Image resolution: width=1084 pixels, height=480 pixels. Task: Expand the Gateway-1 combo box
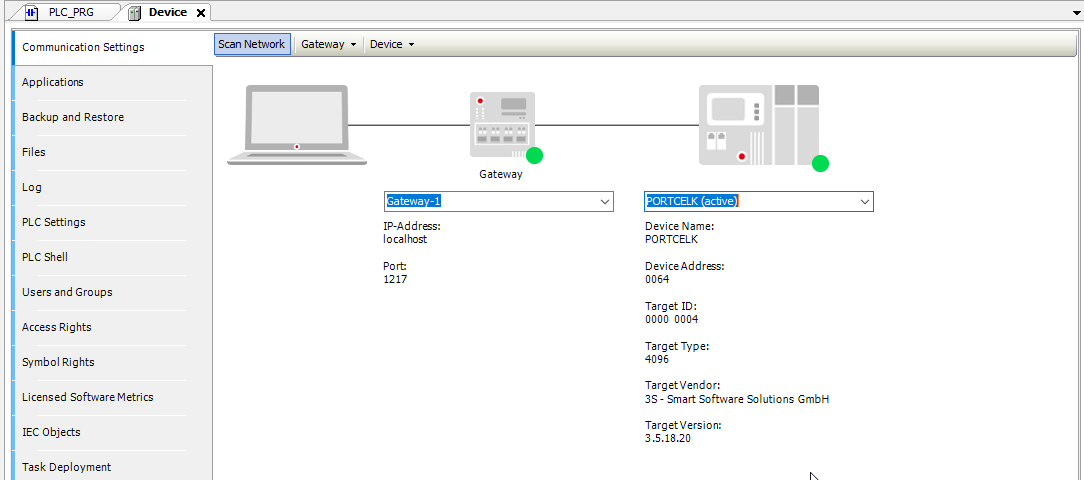coord(605,201)
